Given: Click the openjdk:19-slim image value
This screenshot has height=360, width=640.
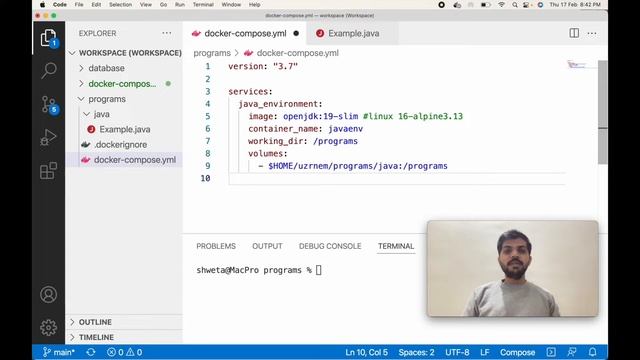Looking at the screenshot, I should click(x=320, y=116).
